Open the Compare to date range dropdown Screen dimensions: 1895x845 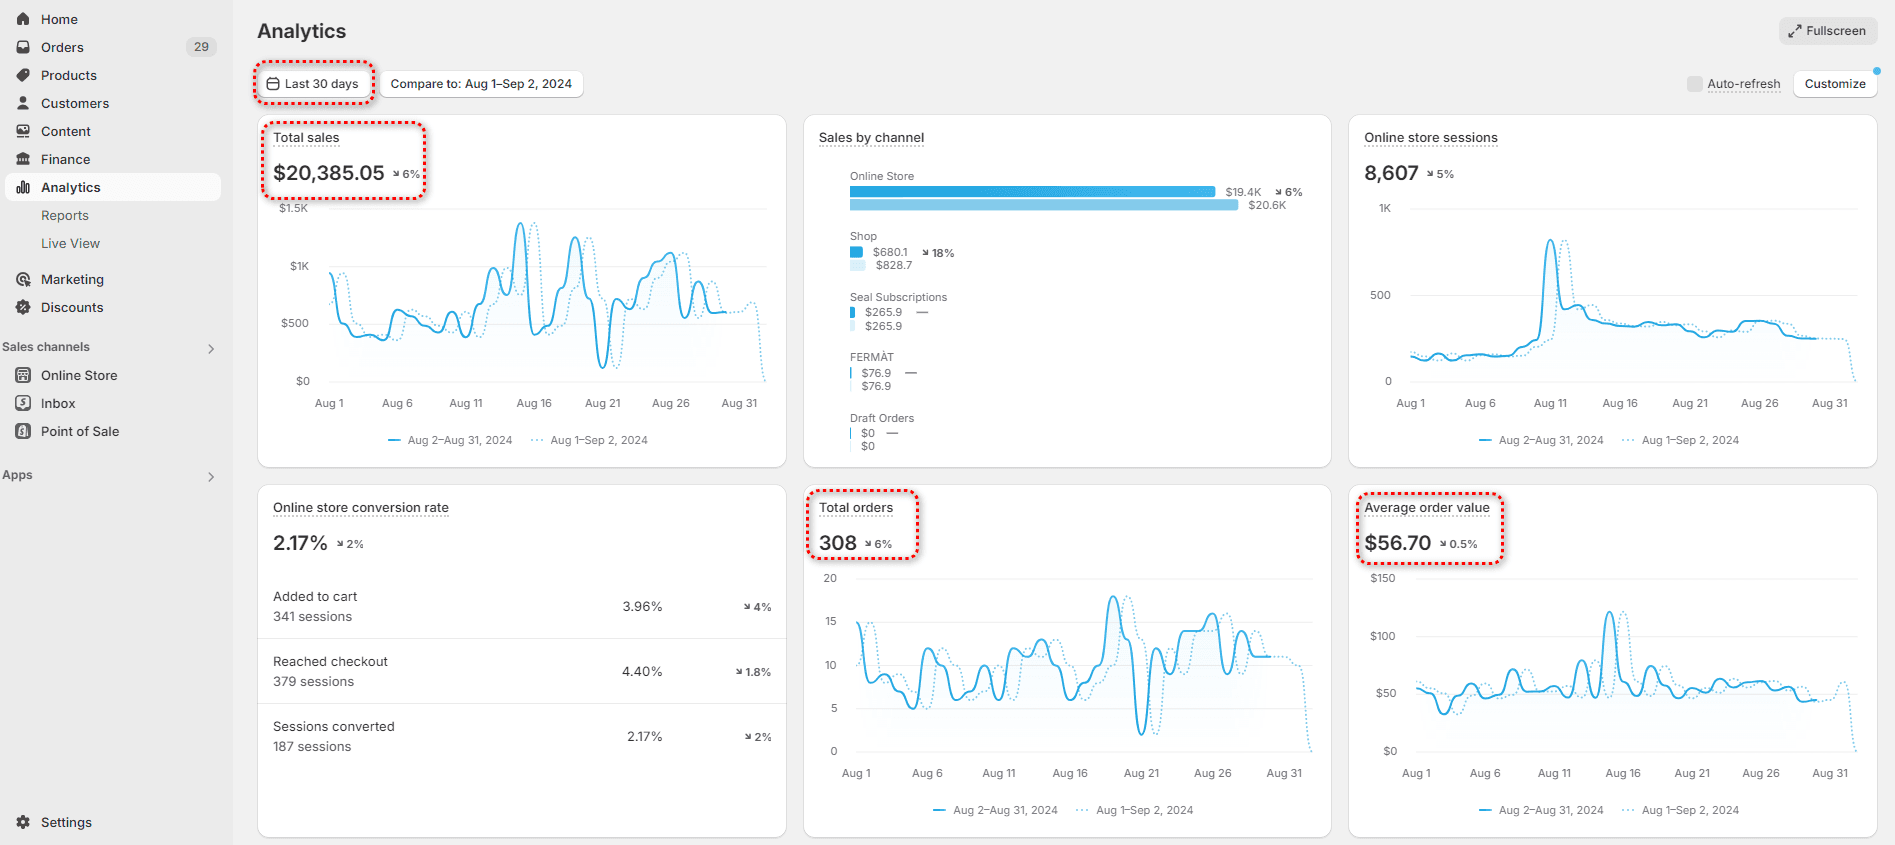tap(481, 84)
